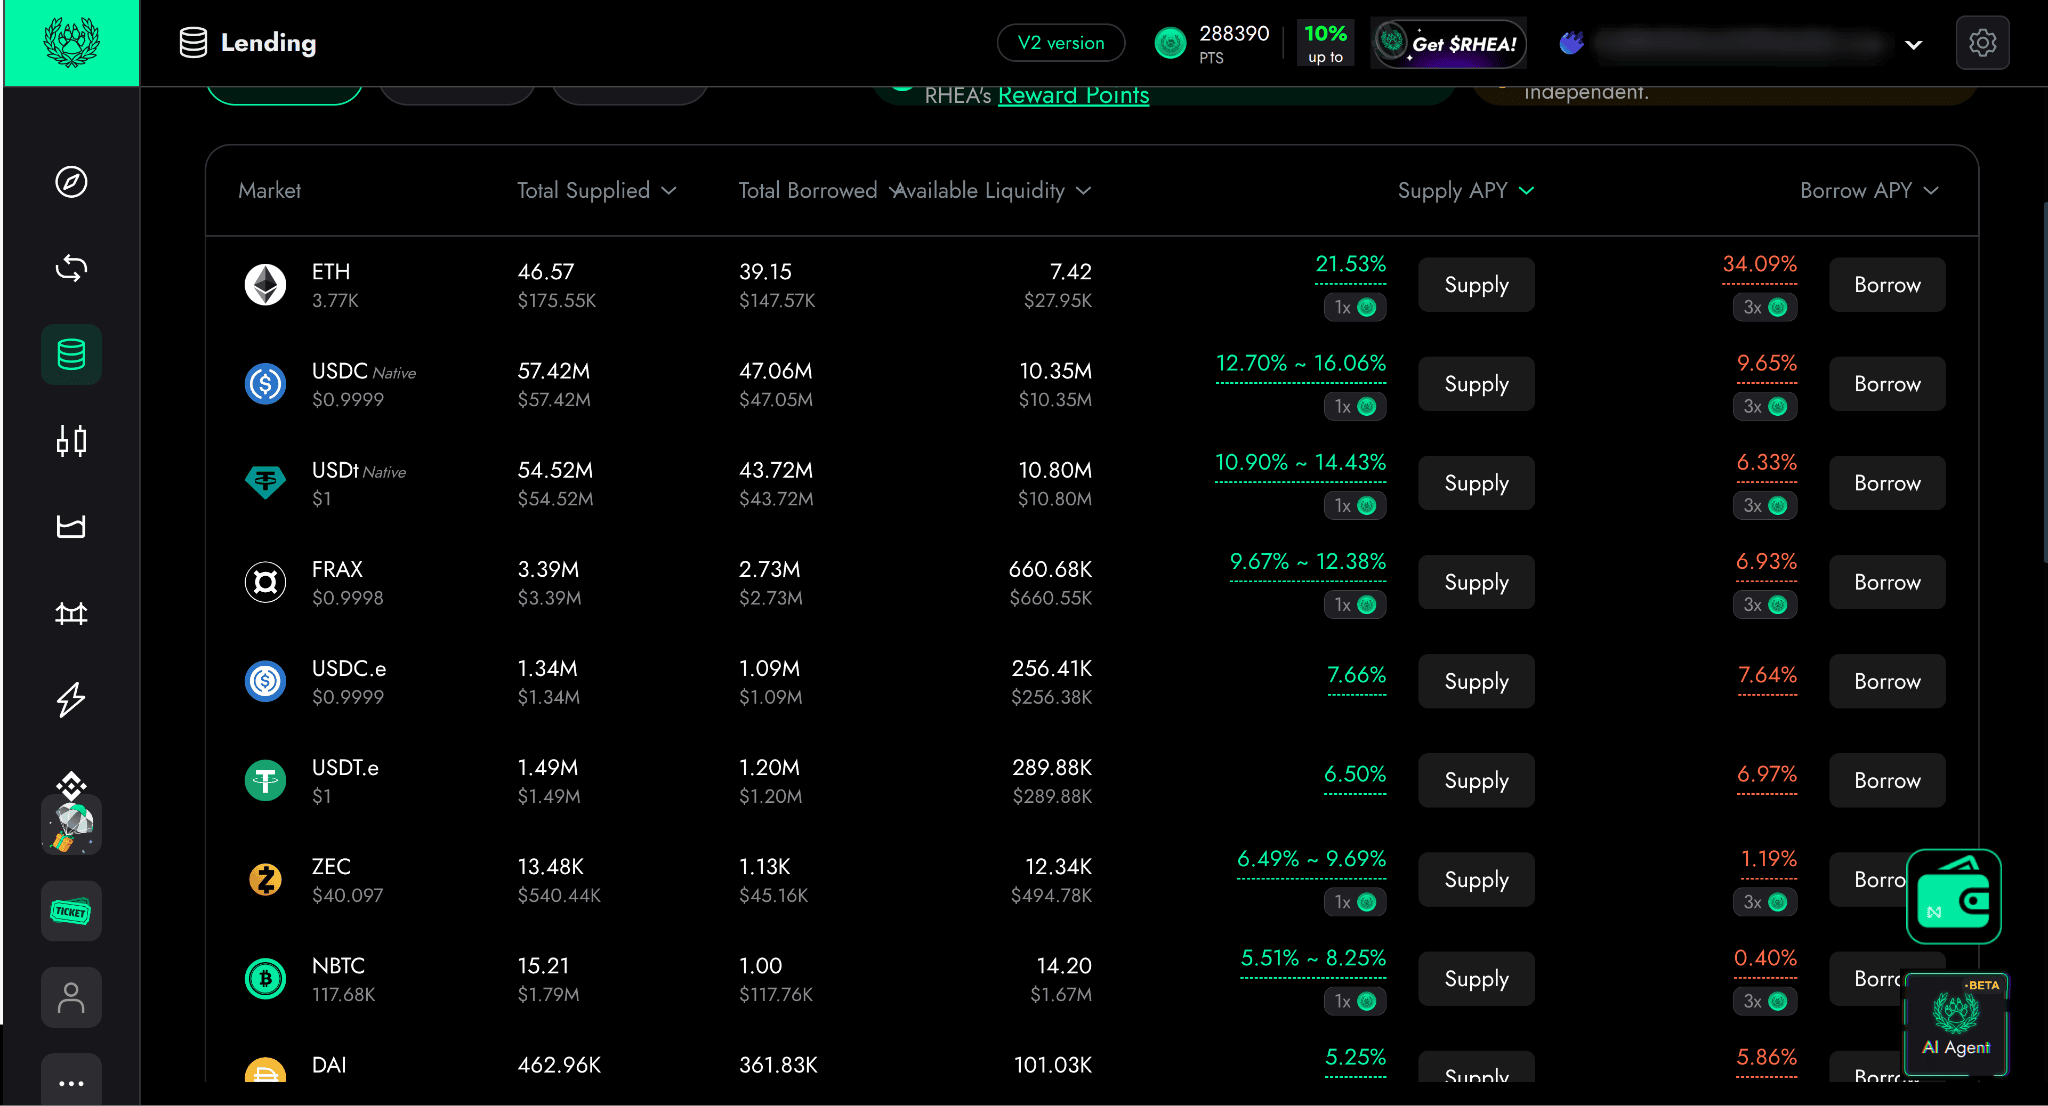Click the ETH token icon

265,285
